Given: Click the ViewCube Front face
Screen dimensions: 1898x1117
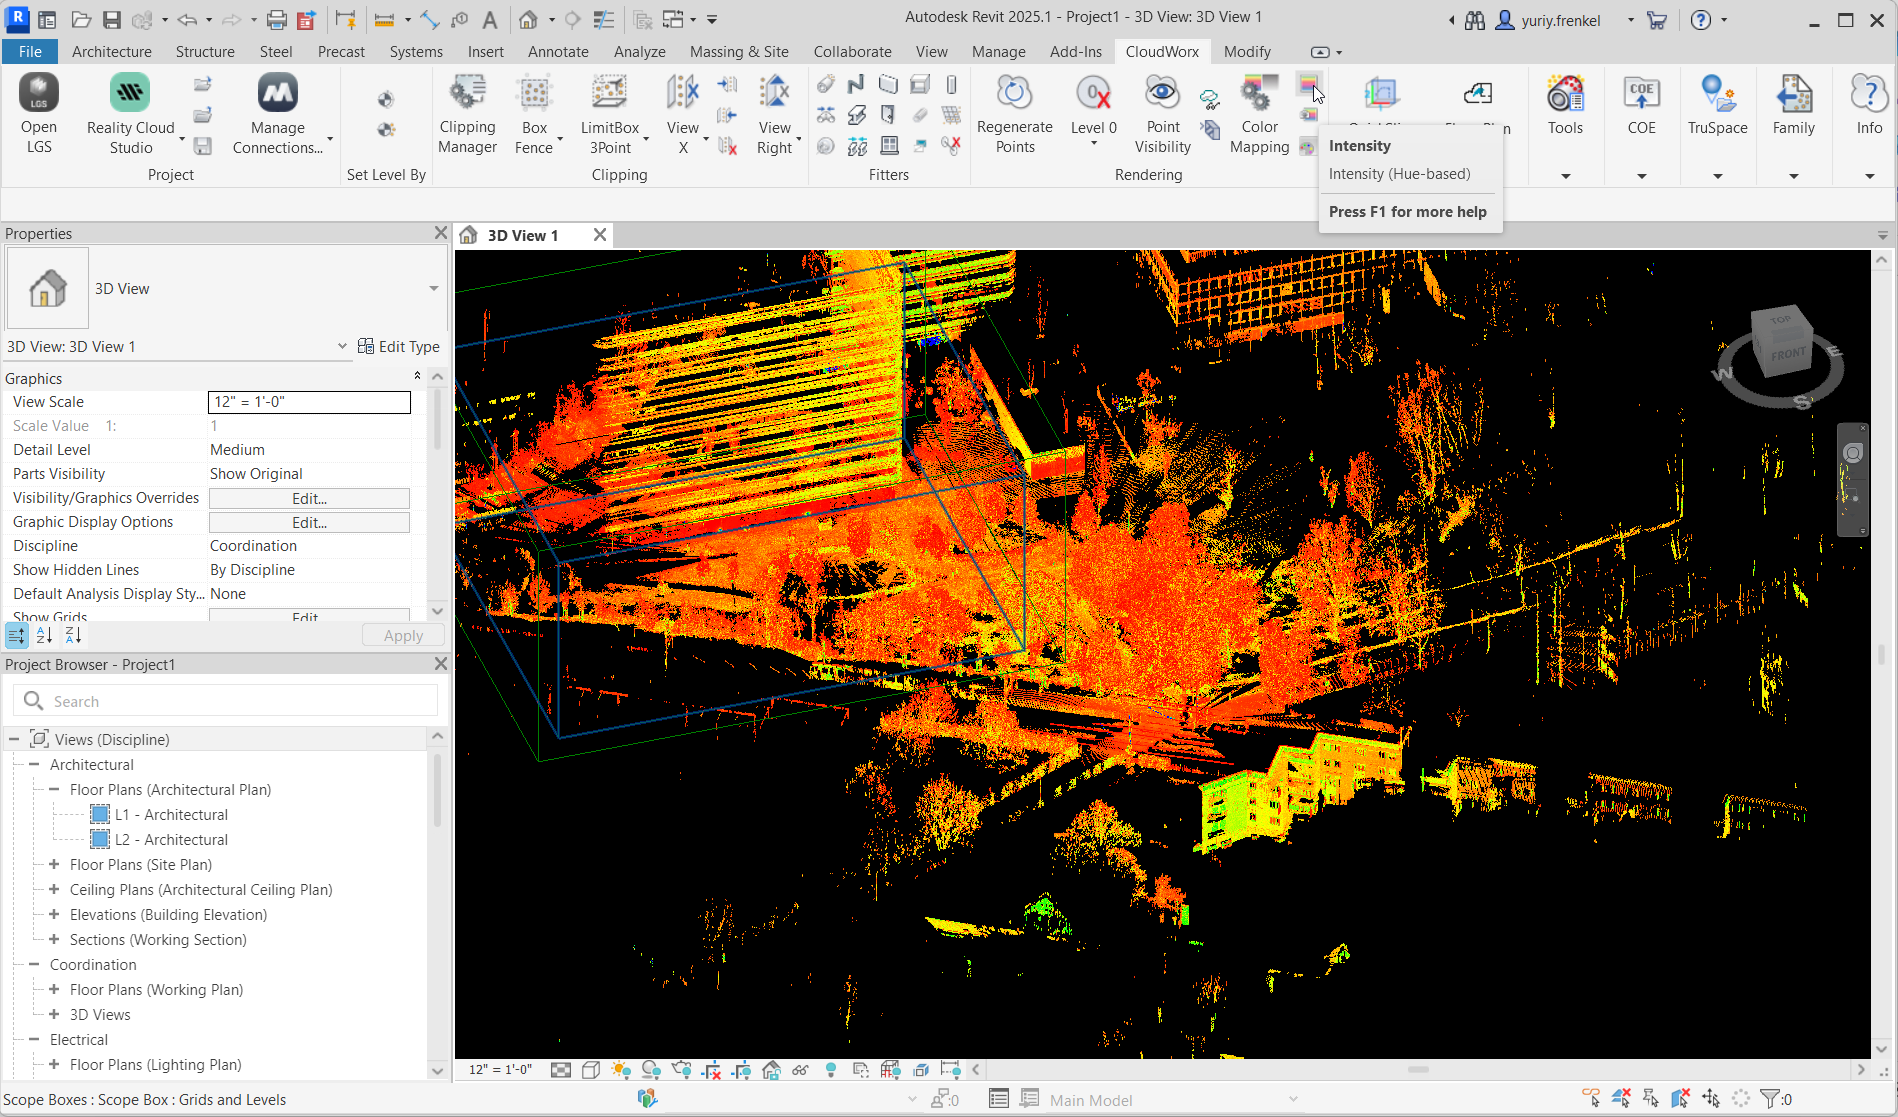Looking at the screenshot, I should [x=1787, y=354].
